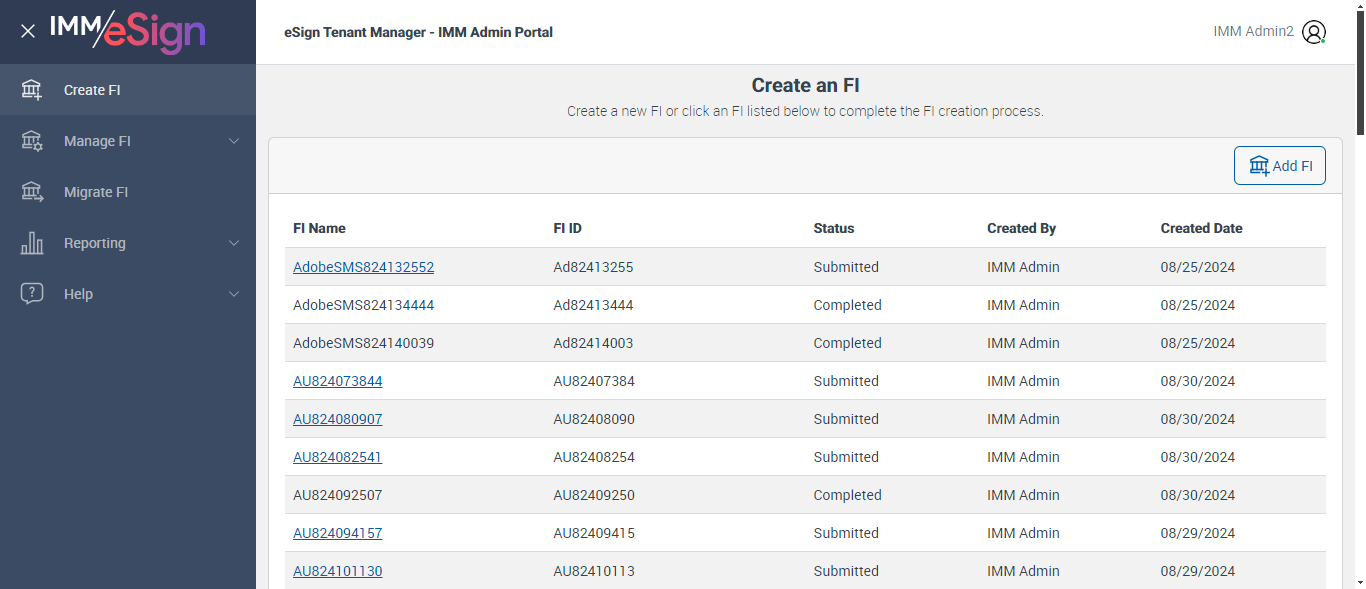The height and width of the screenshot is (589, 1366).
Task: Click the FI ID AU82409415 cell
Action: (x=594, y=533)
